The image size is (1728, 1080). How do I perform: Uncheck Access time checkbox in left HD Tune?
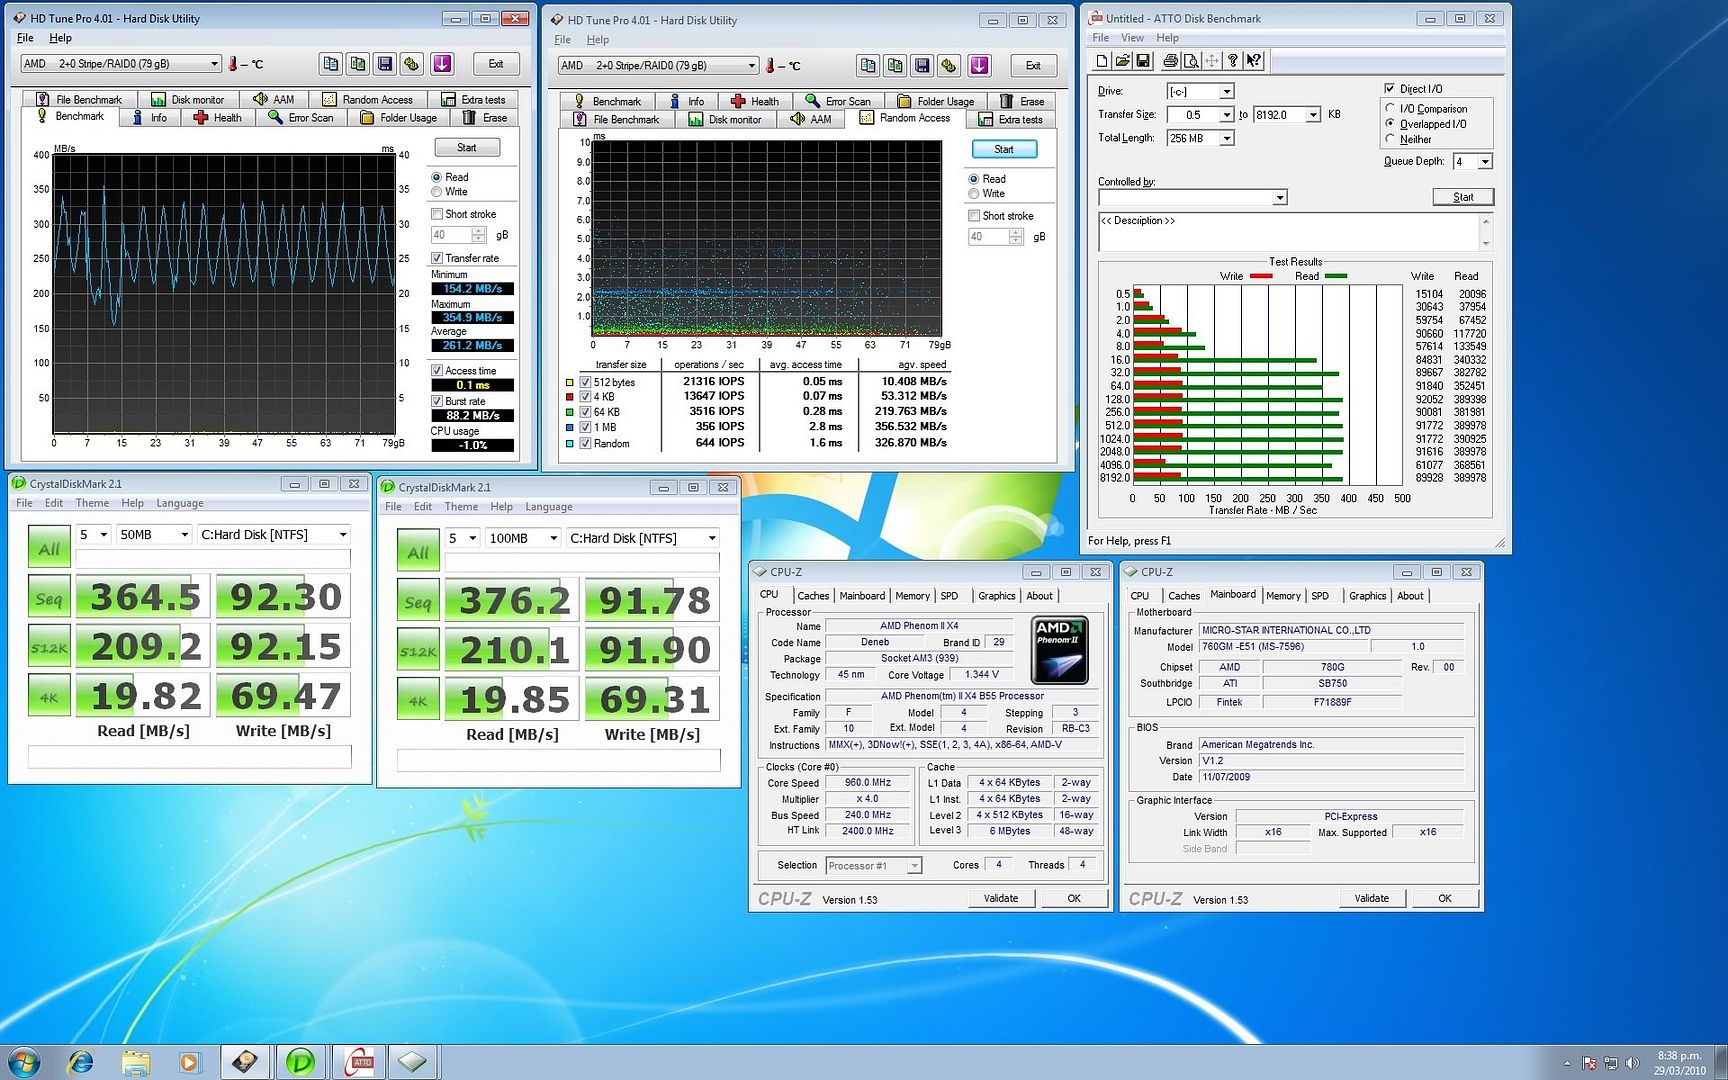coord(437,370)
